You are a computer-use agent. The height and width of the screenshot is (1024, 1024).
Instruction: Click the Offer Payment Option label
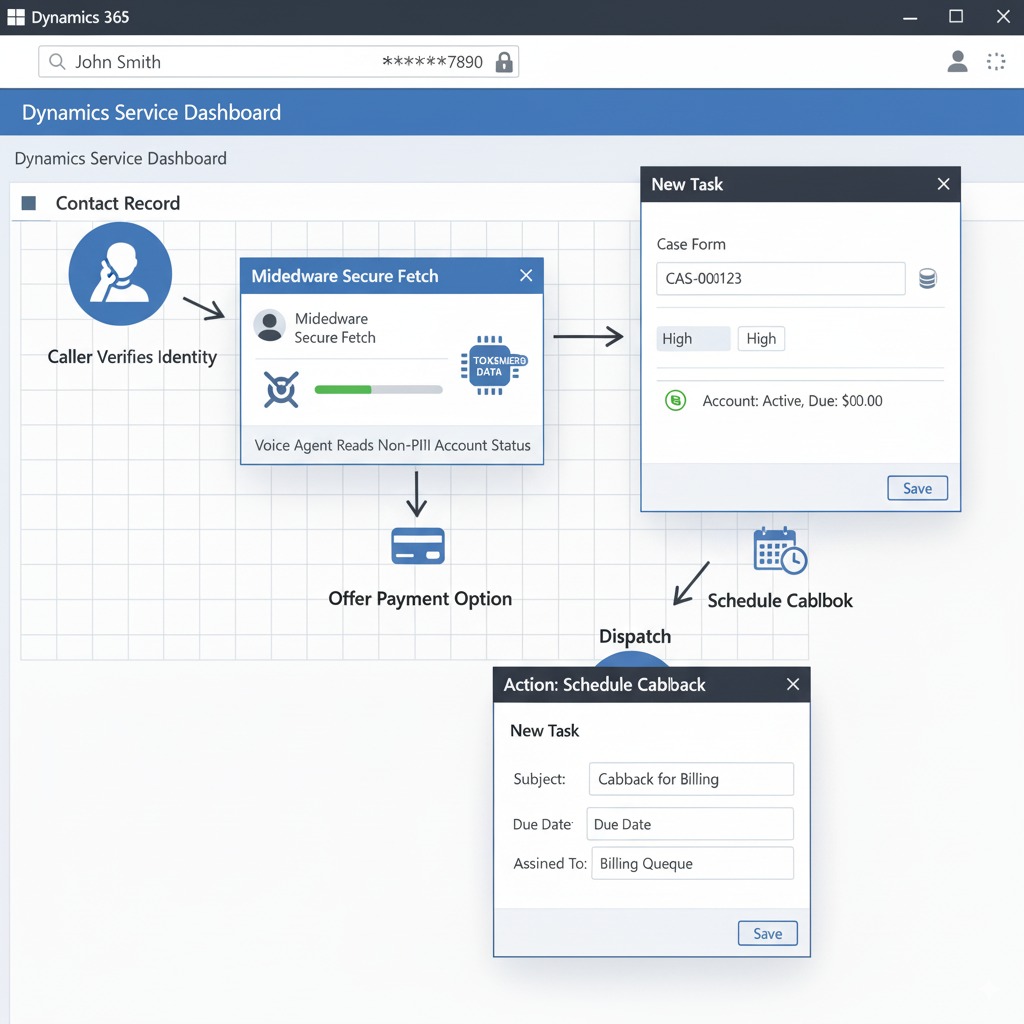coord(420,599)
